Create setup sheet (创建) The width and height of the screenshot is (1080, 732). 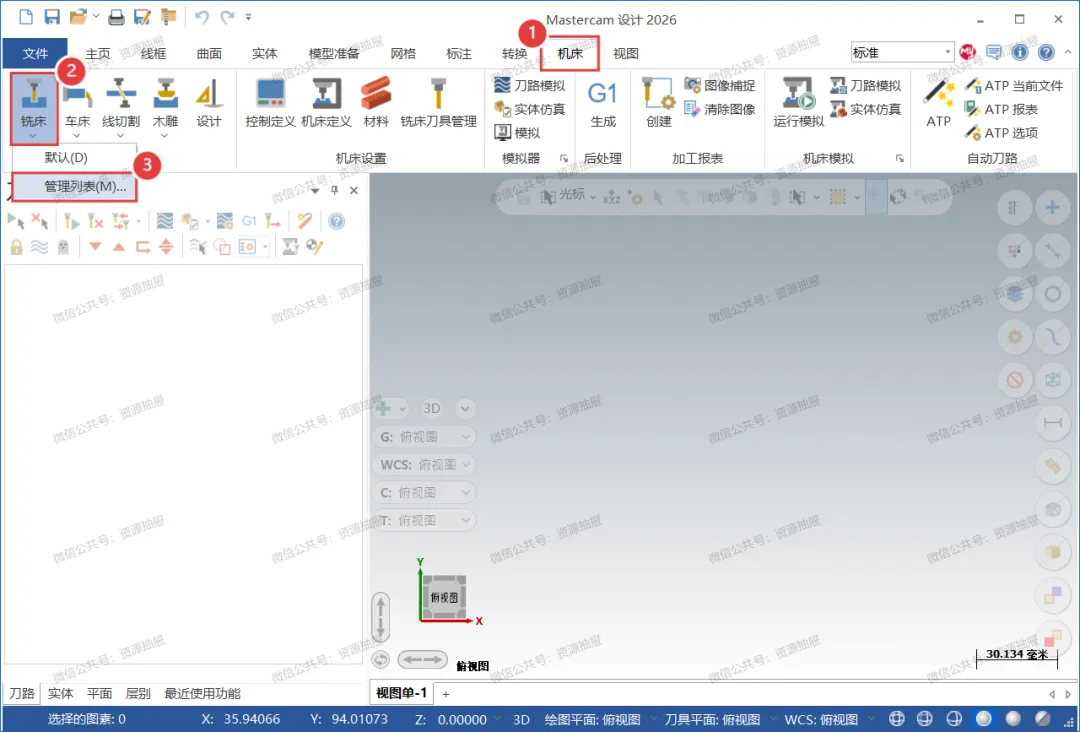658,103
